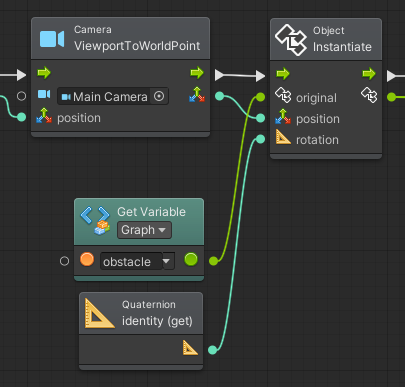Click the object output icon on Instantiate
405x387 pixels.
click(369, 95)
